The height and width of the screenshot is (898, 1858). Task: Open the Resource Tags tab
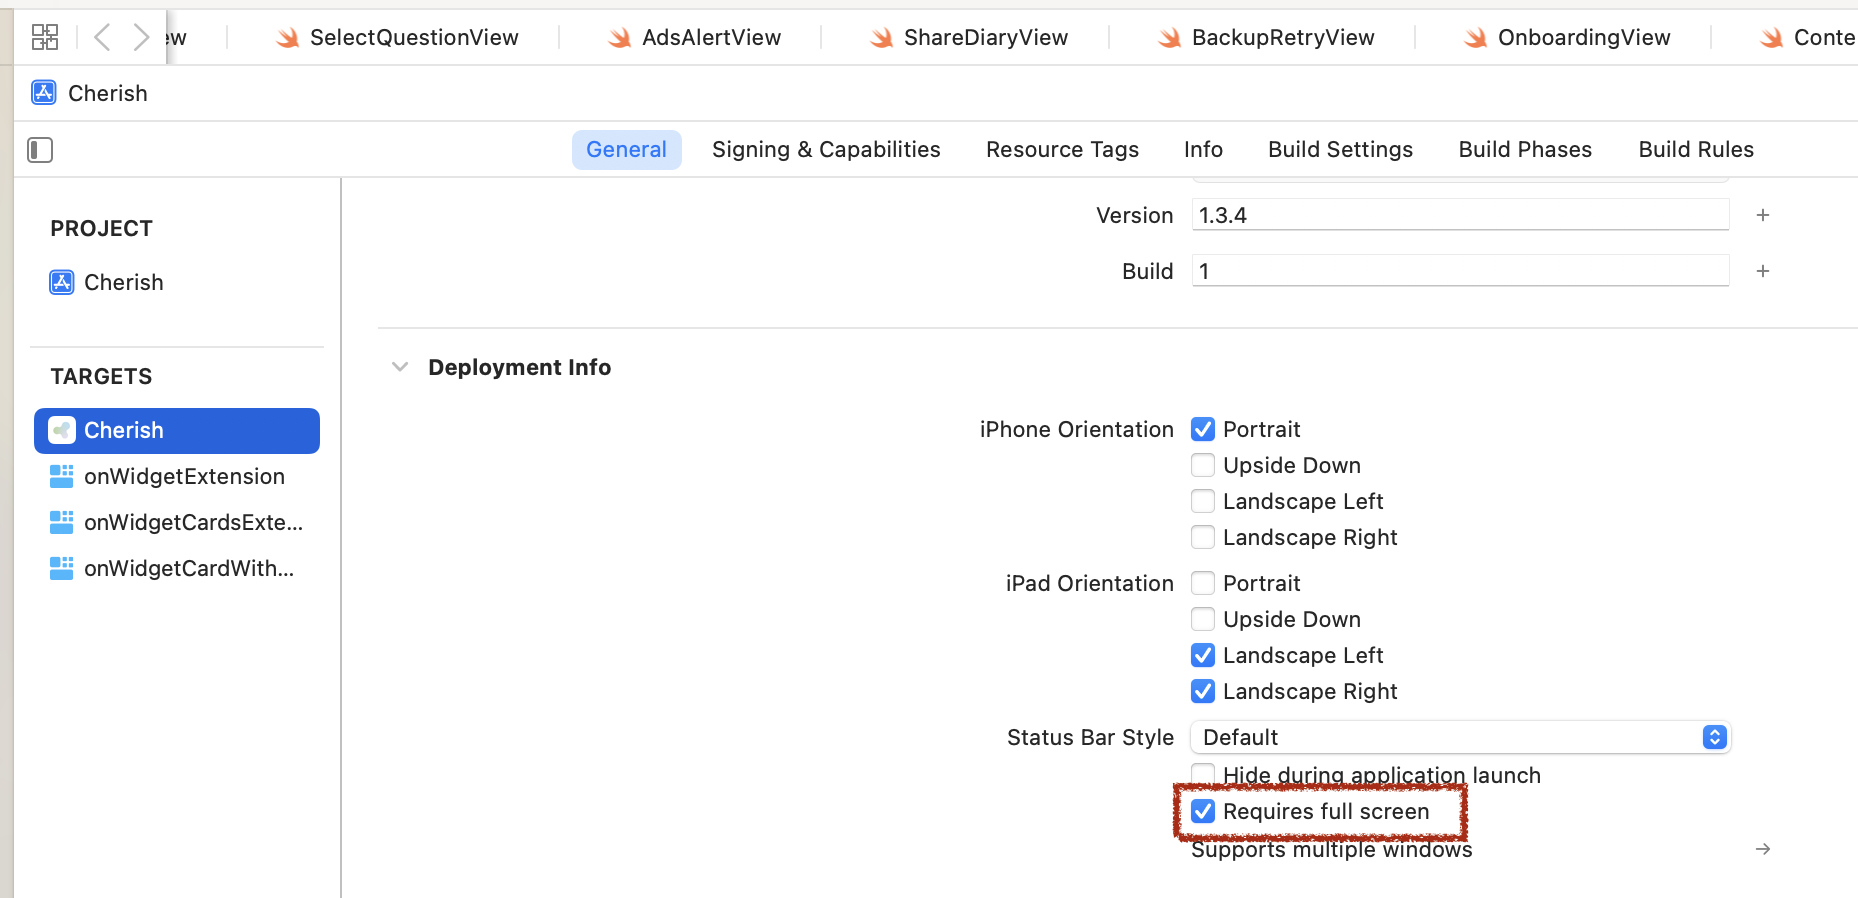click(1062, 150)
